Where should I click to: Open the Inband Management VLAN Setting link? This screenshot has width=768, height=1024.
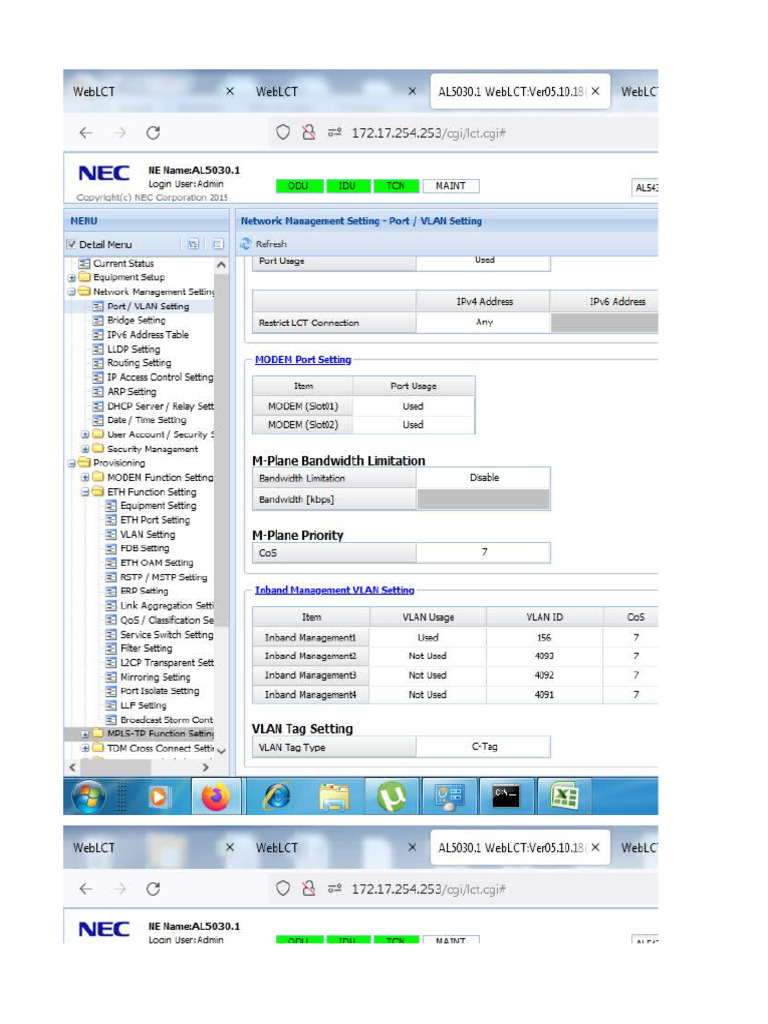[334, 590]
